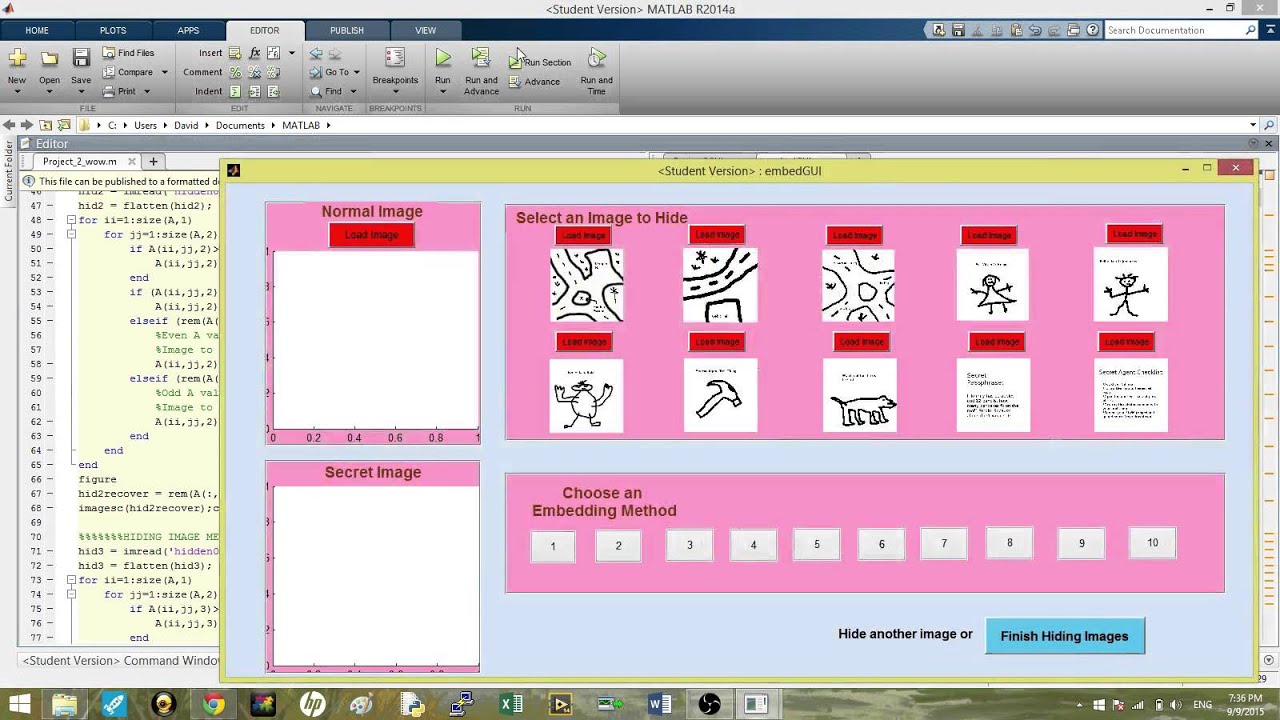The image size is (1280, 720).
Task: Click the Run and Time icon
Action: pos(596,59)
